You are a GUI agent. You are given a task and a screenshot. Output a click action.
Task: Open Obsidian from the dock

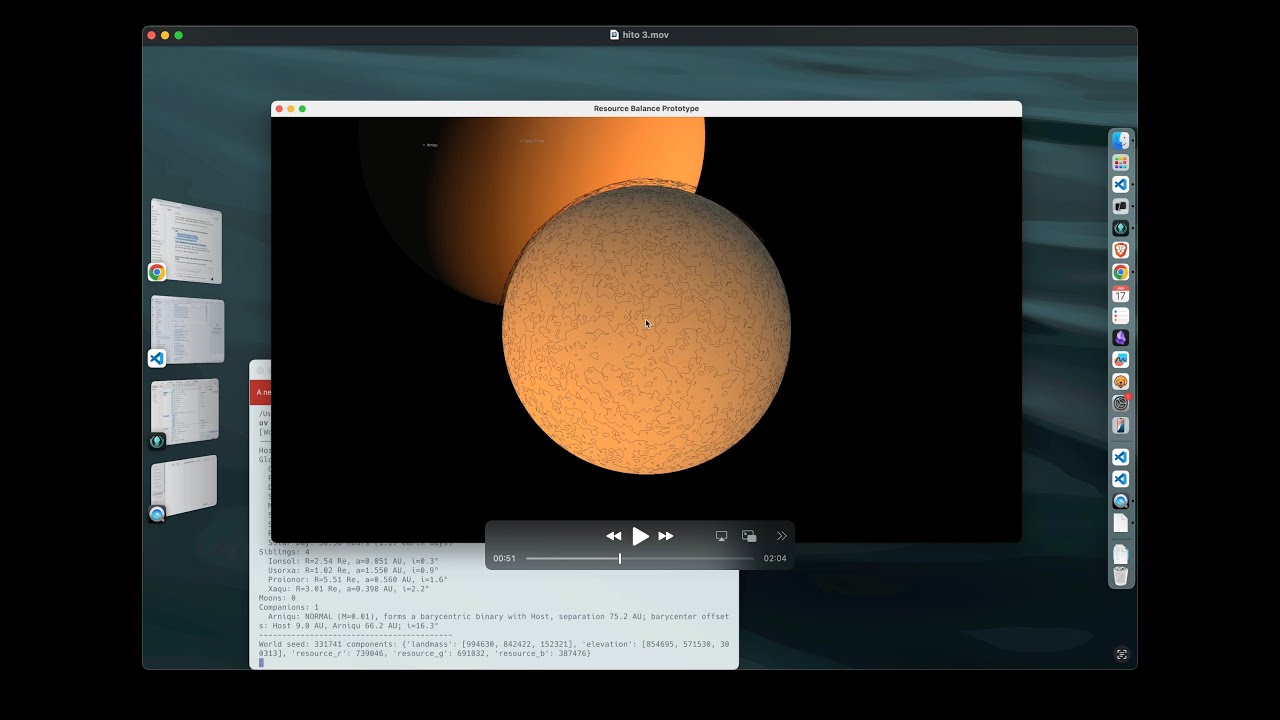pyautogui.click(x=1121, y=338)
